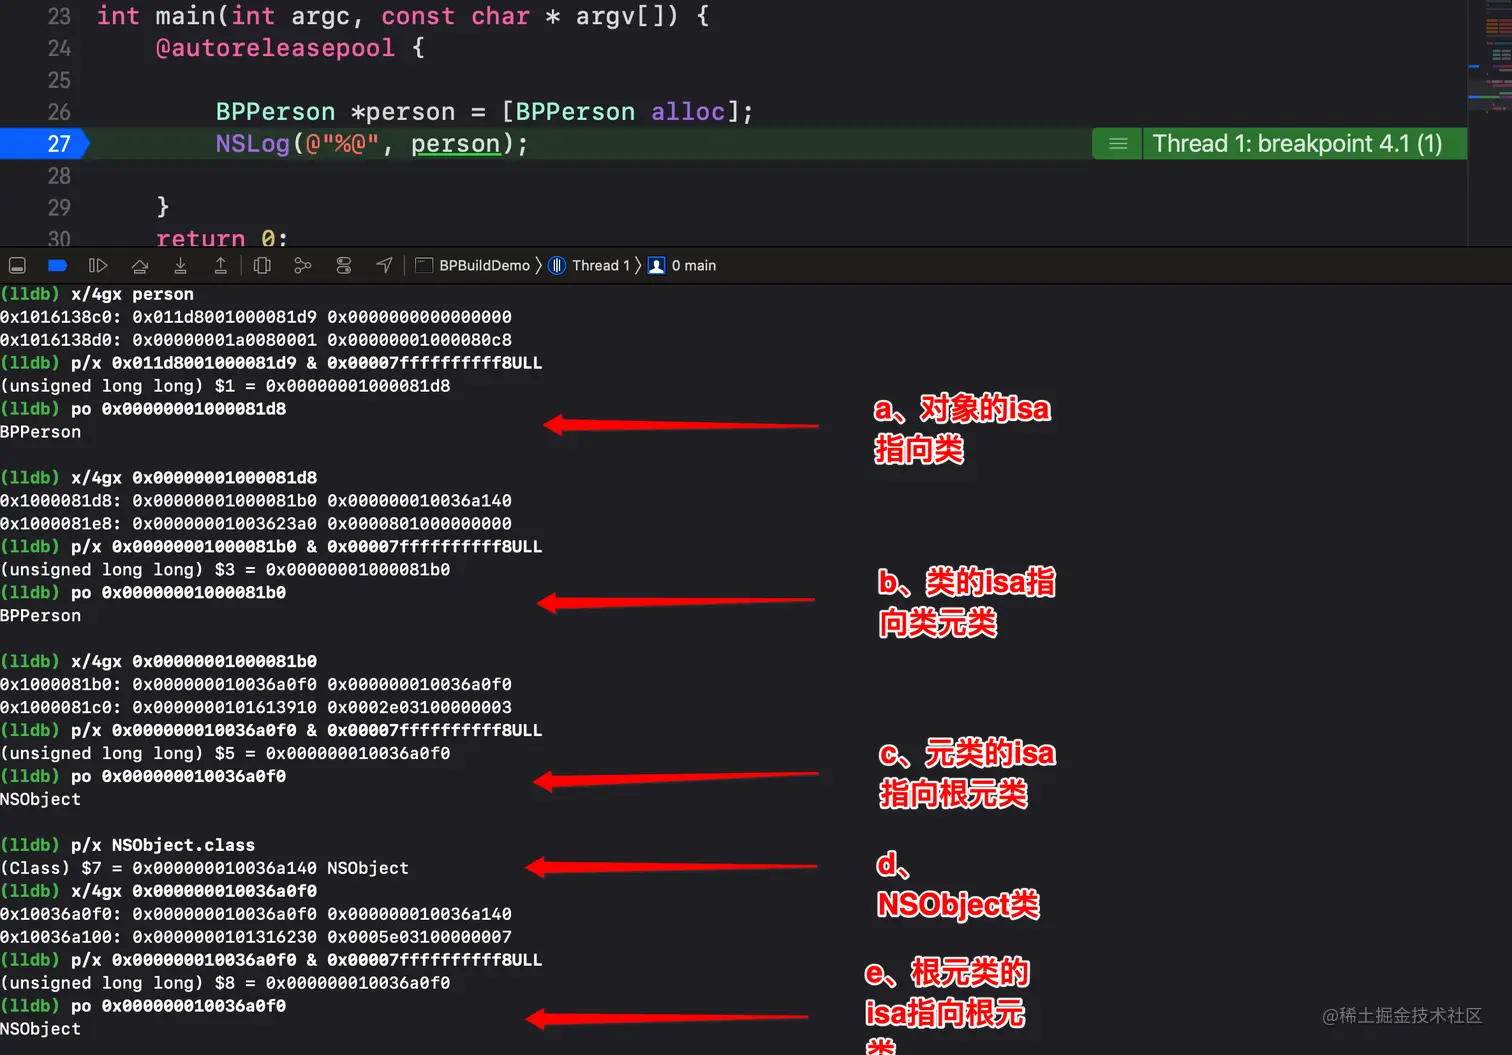Click line number 26 in gutter
Image resolution: width=1512 pixels, height=1055 pixels.
pos(59,112)
